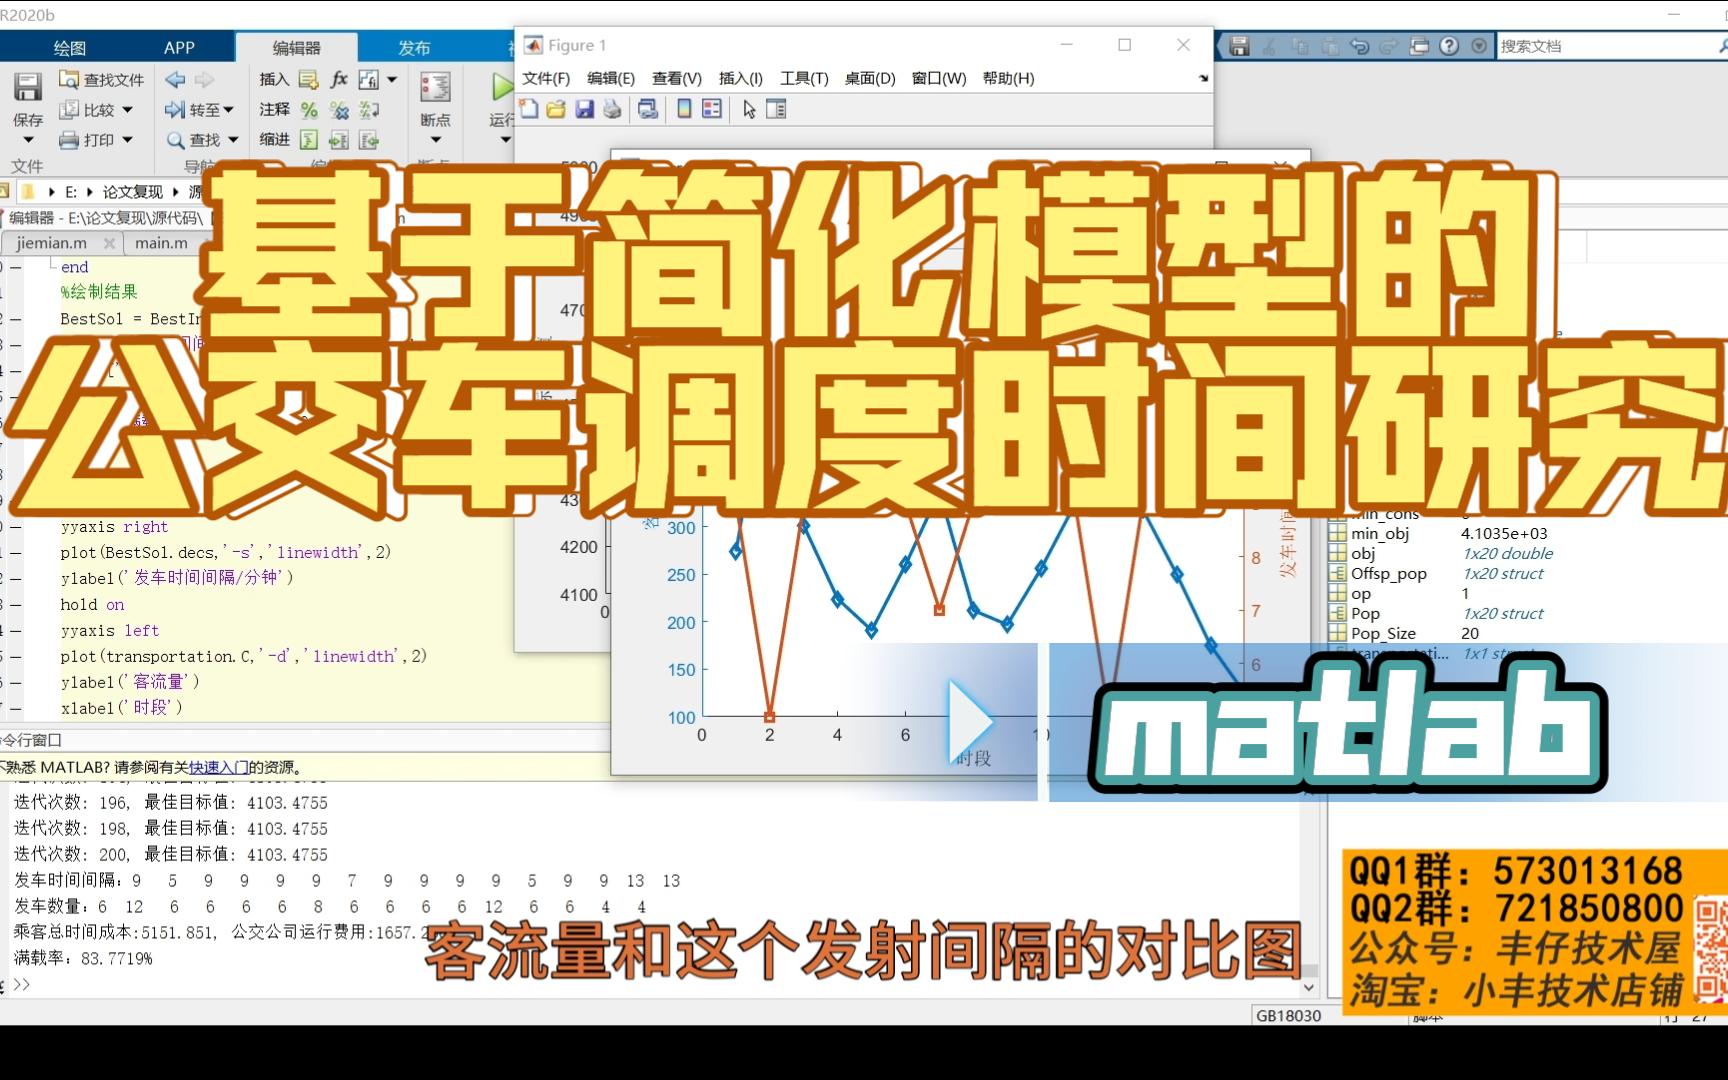Print figure icon in Figure 1 toolbar
Image resolution: width=1728 pixels, height=1080 pixels.
coord(613,109)
